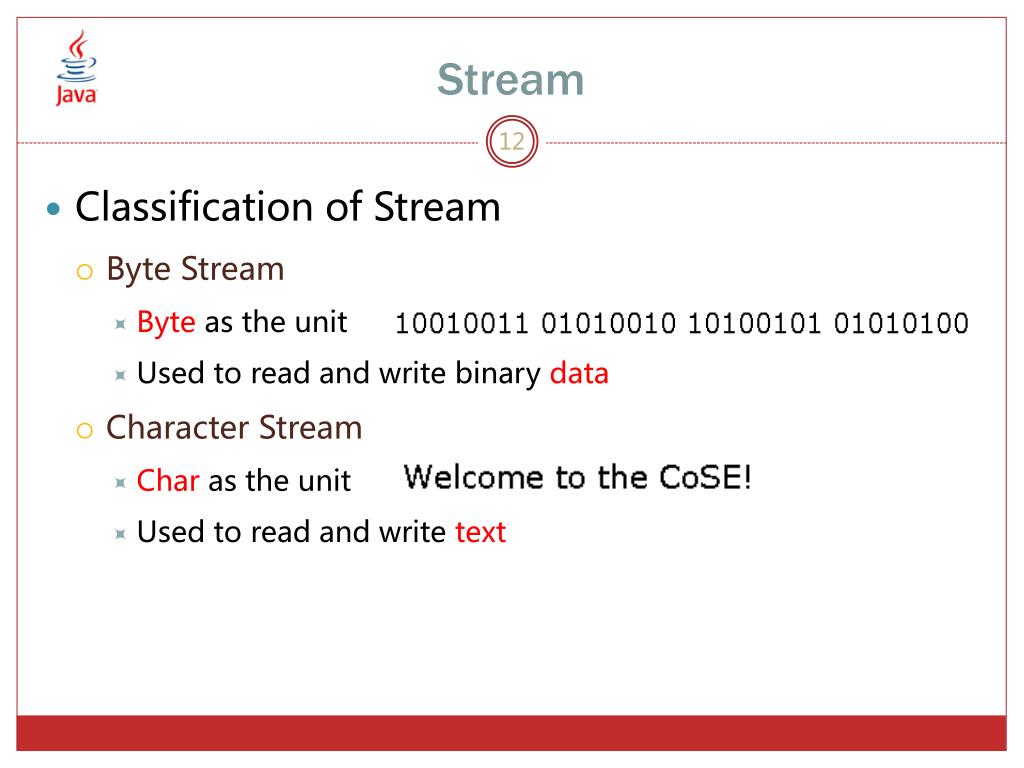Click the red footer bar
The height and width of the screenshot is (768, 1024).
pos(511,733)
